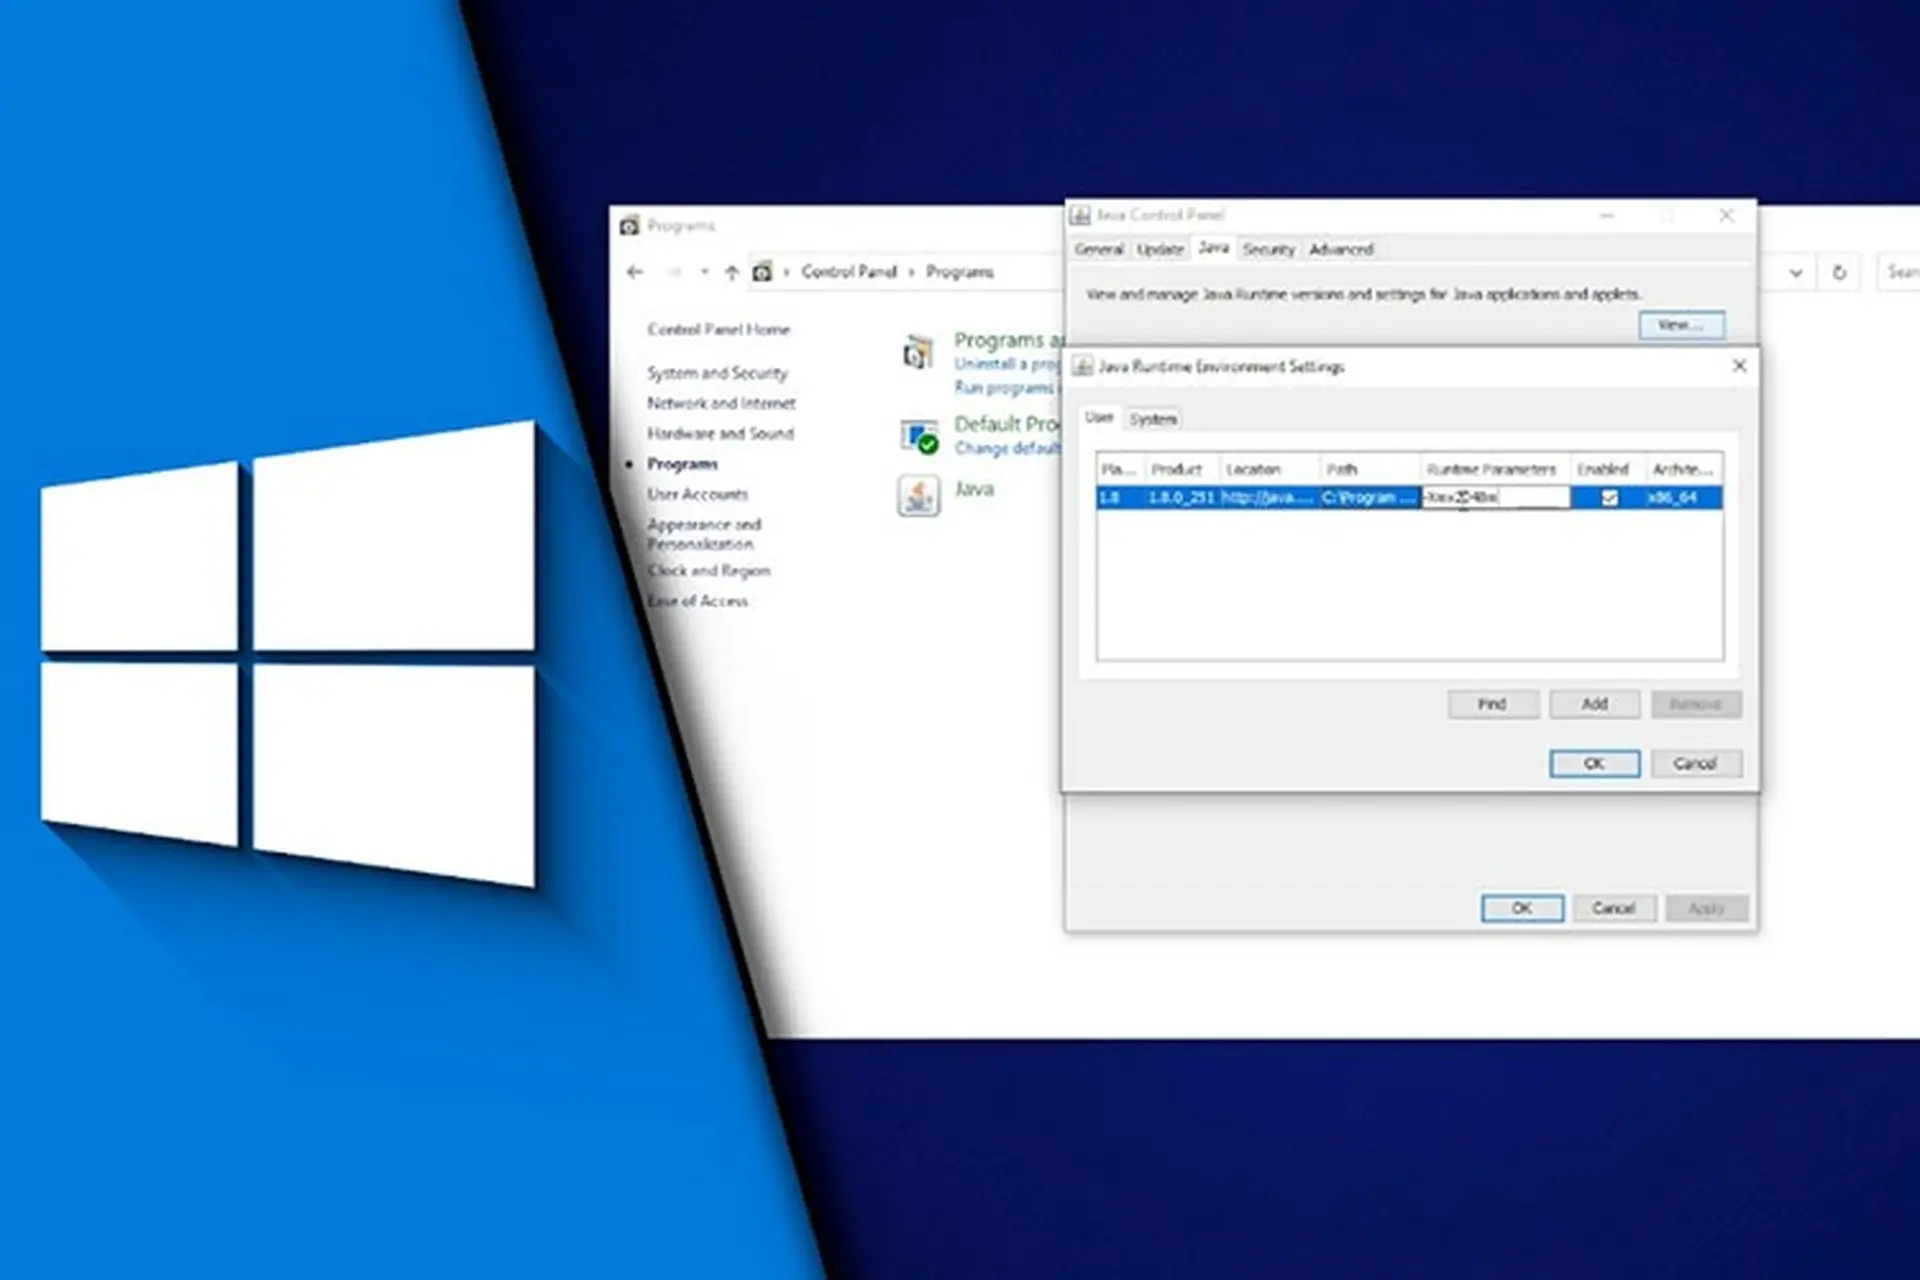Click the Location column header
The width and height of the screenshot is (1920, 1280).
(x=1267, y=469)
